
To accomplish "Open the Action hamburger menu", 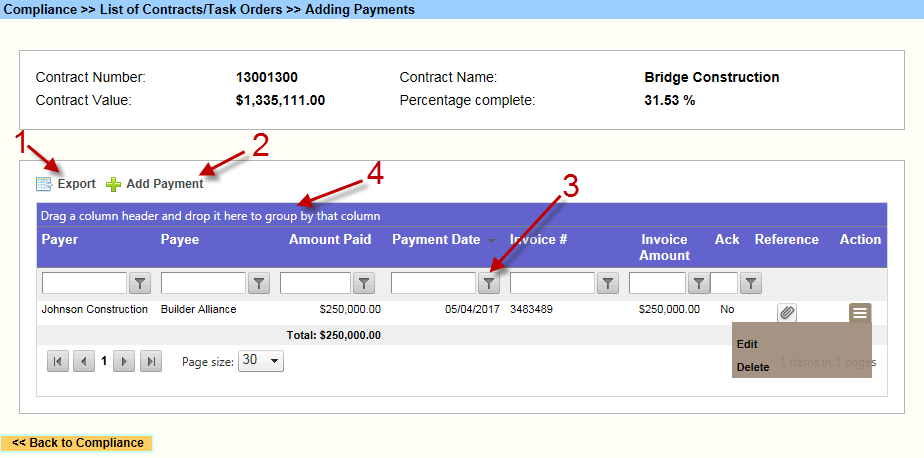I will point(859,313).
